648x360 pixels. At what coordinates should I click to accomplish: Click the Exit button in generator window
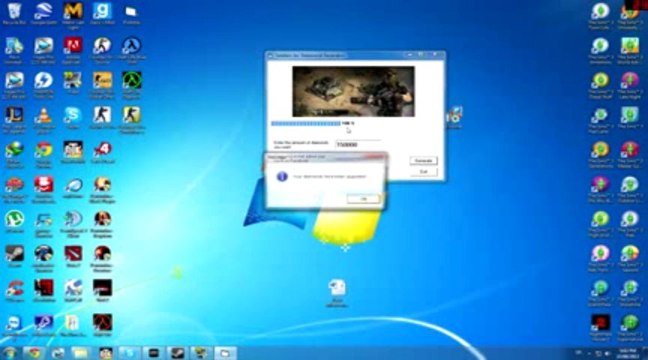tap(423, 171)
